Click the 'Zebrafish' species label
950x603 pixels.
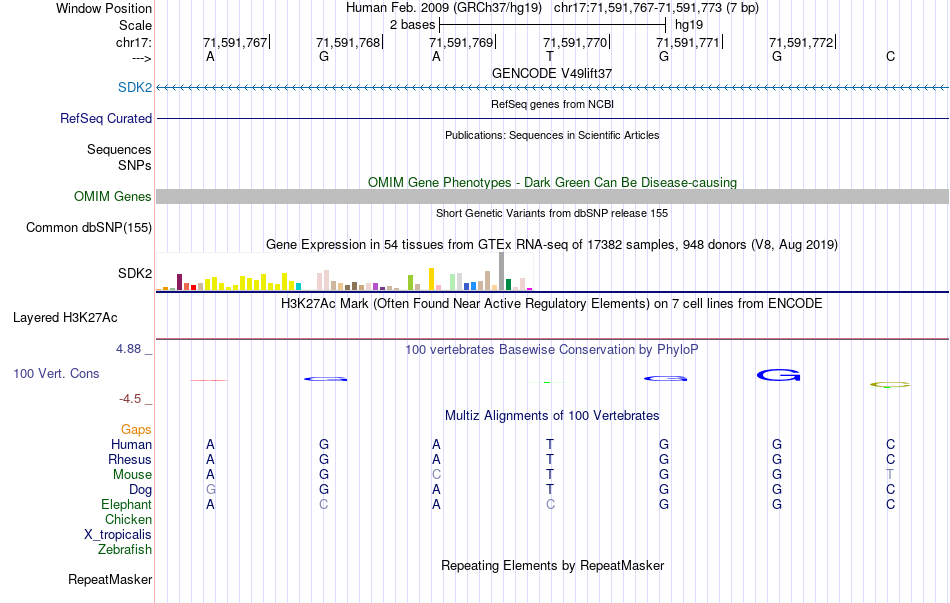pyautogui.click(x=125, y=549)
